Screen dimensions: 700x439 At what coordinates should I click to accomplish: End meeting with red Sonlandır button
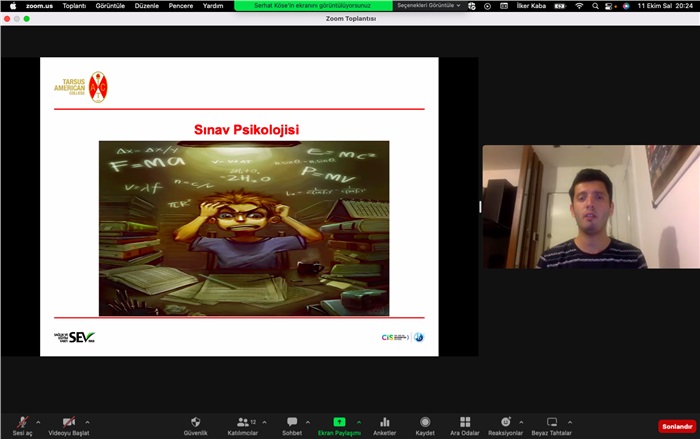tap(677, 426)
